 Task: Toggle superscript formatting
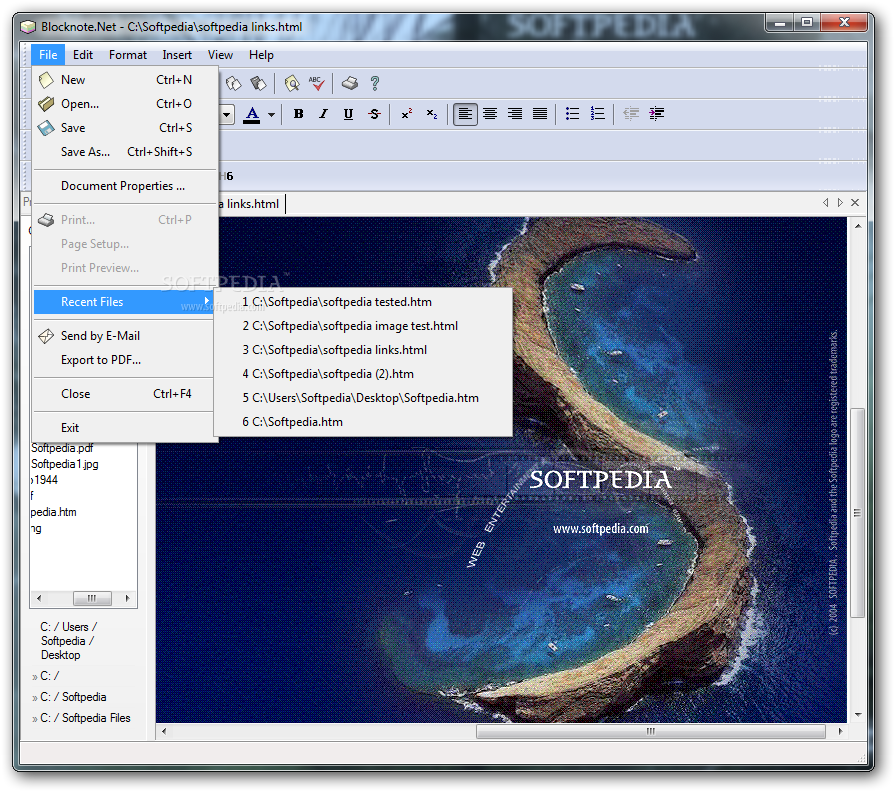click(x=407, y=114)
